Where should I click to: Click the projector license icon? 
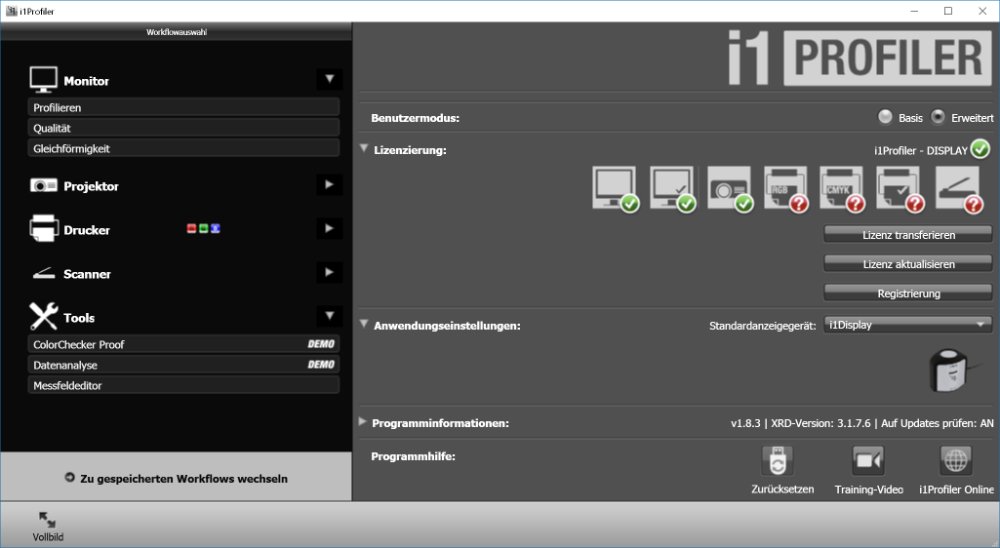click(730, 189)
